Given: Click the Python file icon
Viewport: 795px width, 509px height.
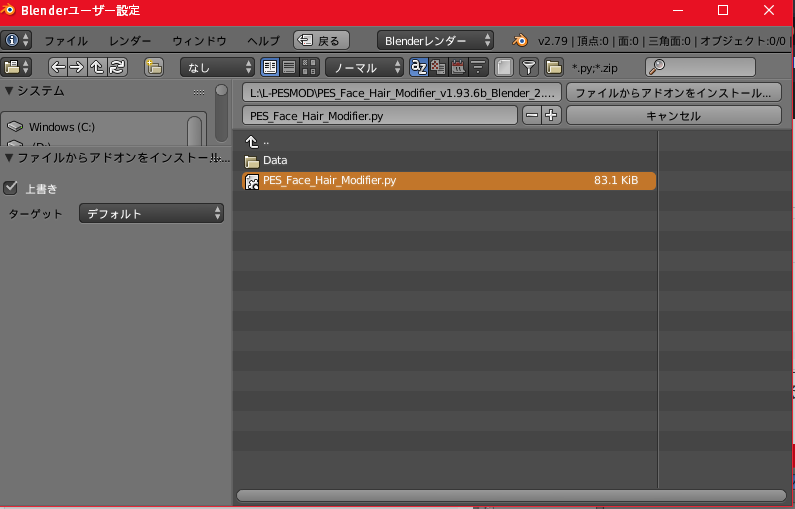Looking at the screenshot, I should 252,181.
